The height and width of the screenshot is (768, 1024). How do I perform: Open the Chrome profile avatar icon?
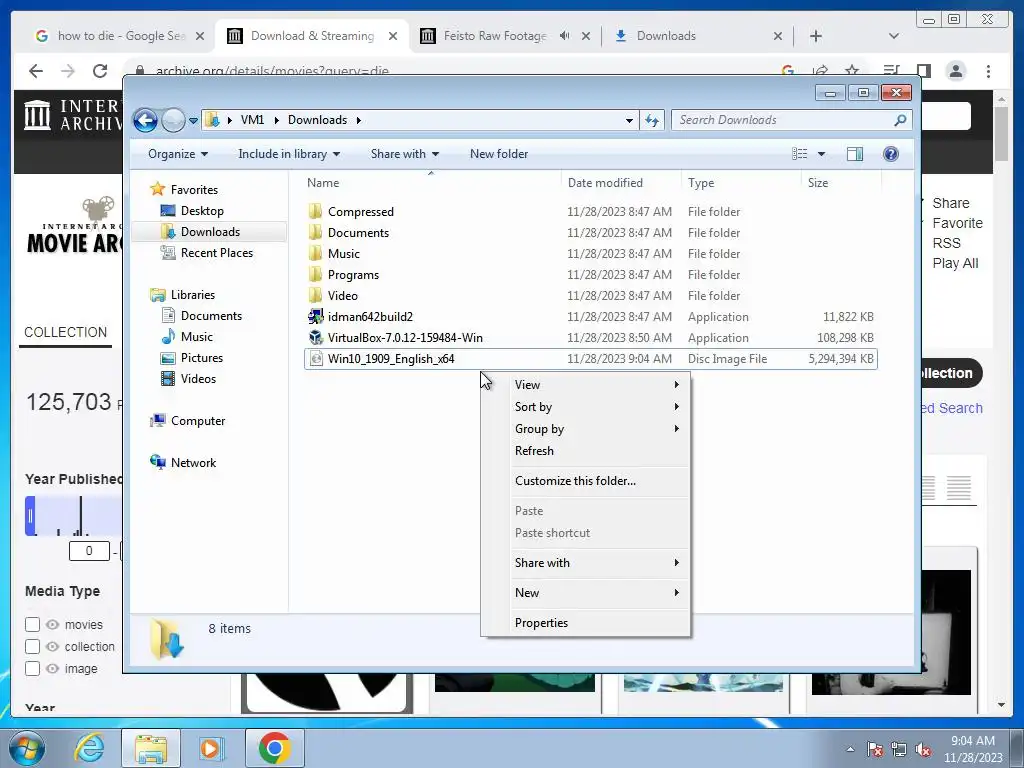[x=956, y=71]
